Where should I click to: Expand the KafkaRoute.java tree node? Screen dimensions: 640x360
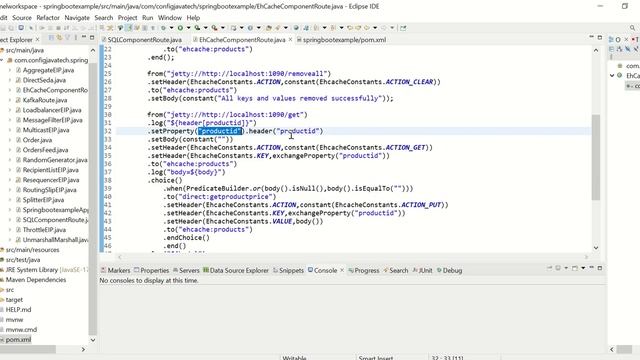point(10,100)
